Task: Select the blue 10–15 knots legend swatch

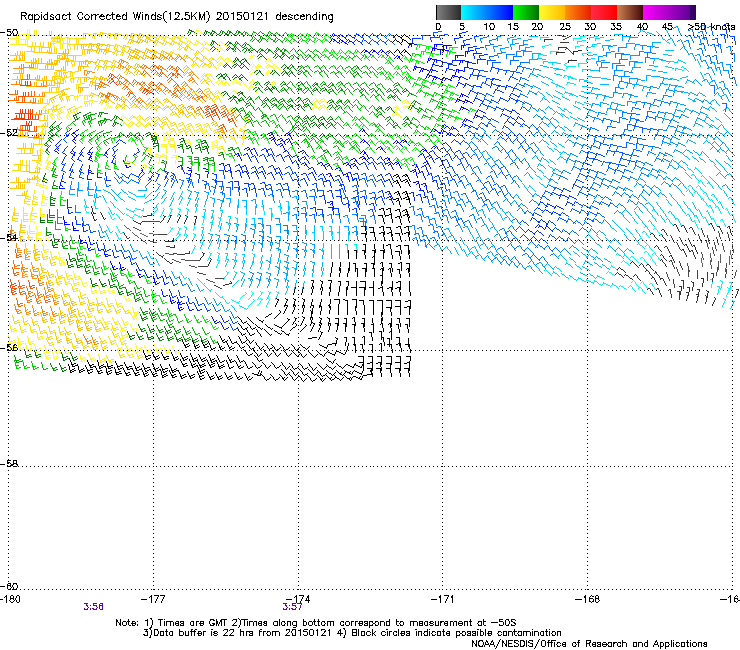Action: pyautogui.click(x=500, y=12)
